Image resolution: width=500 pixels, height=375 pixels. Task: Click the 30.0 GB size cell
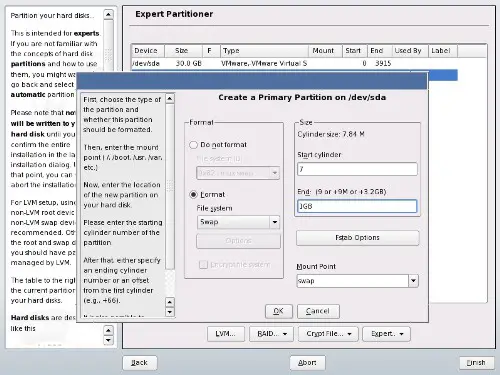click(189, 63)
